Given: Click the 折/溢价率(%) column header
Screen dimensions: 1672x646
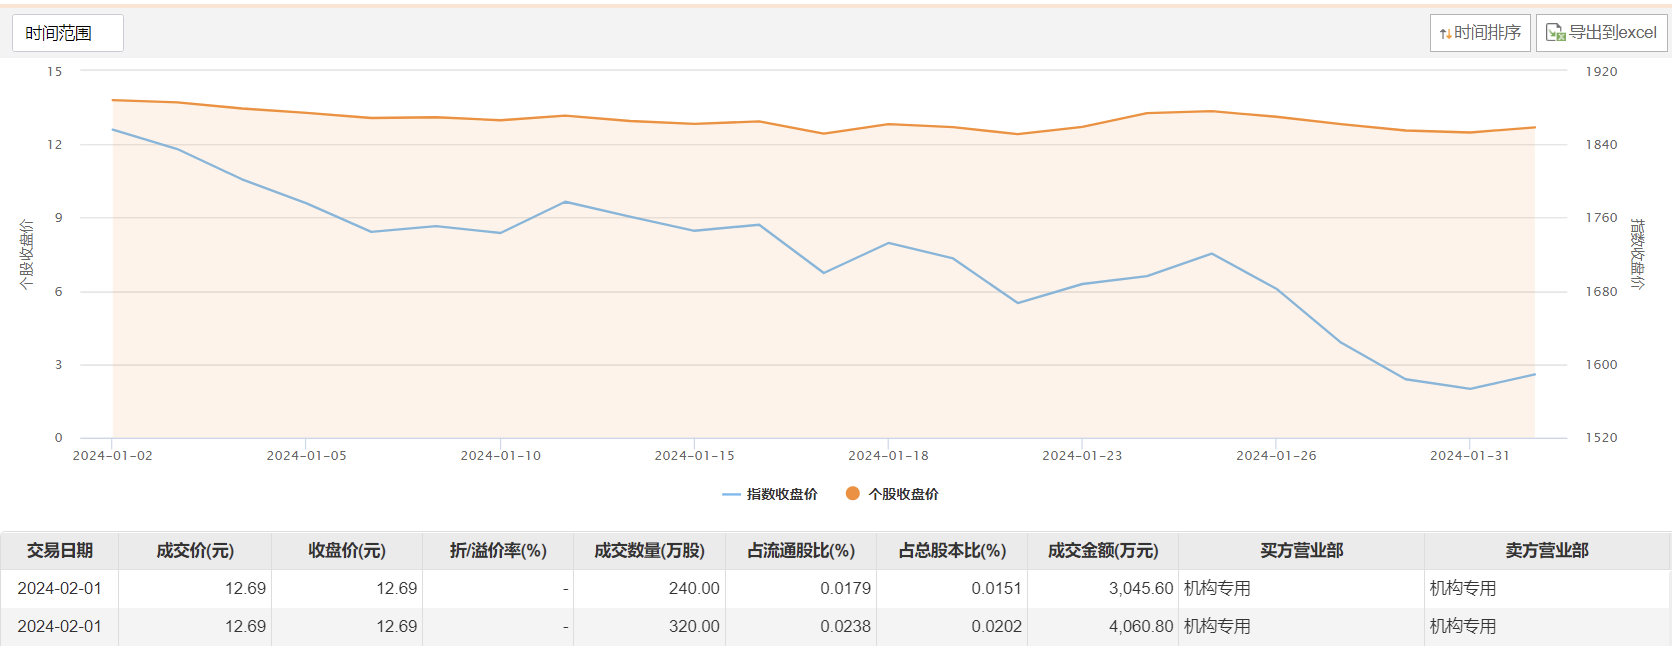Looking at the screenshot, I should point(498,551).
